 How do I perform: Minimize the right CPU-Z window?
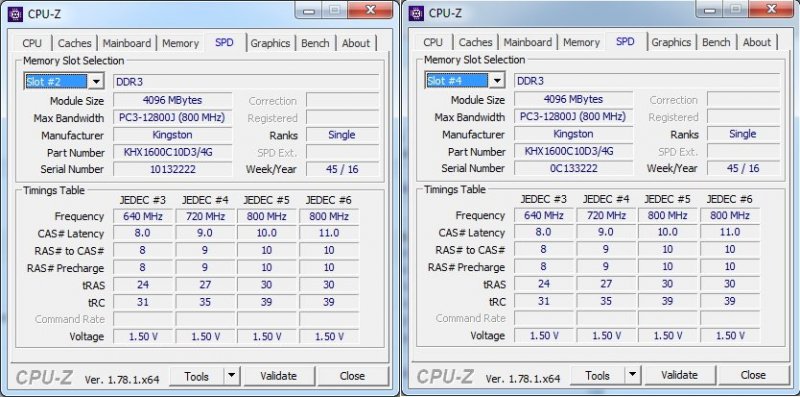click(x=710, y=10)
